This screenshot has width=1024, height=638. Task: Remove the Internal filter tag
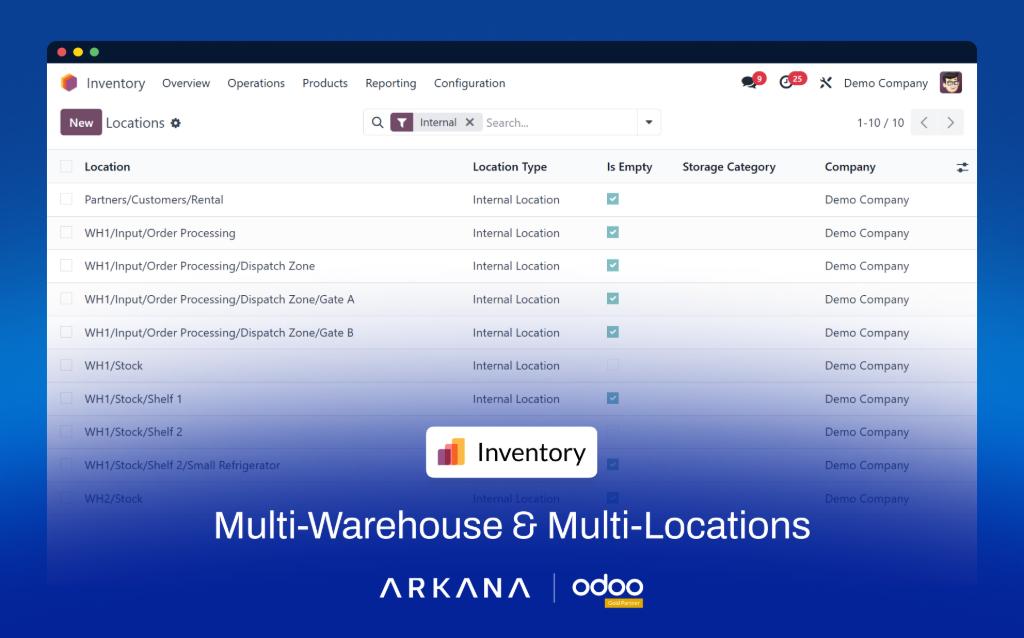click(470, 122)
